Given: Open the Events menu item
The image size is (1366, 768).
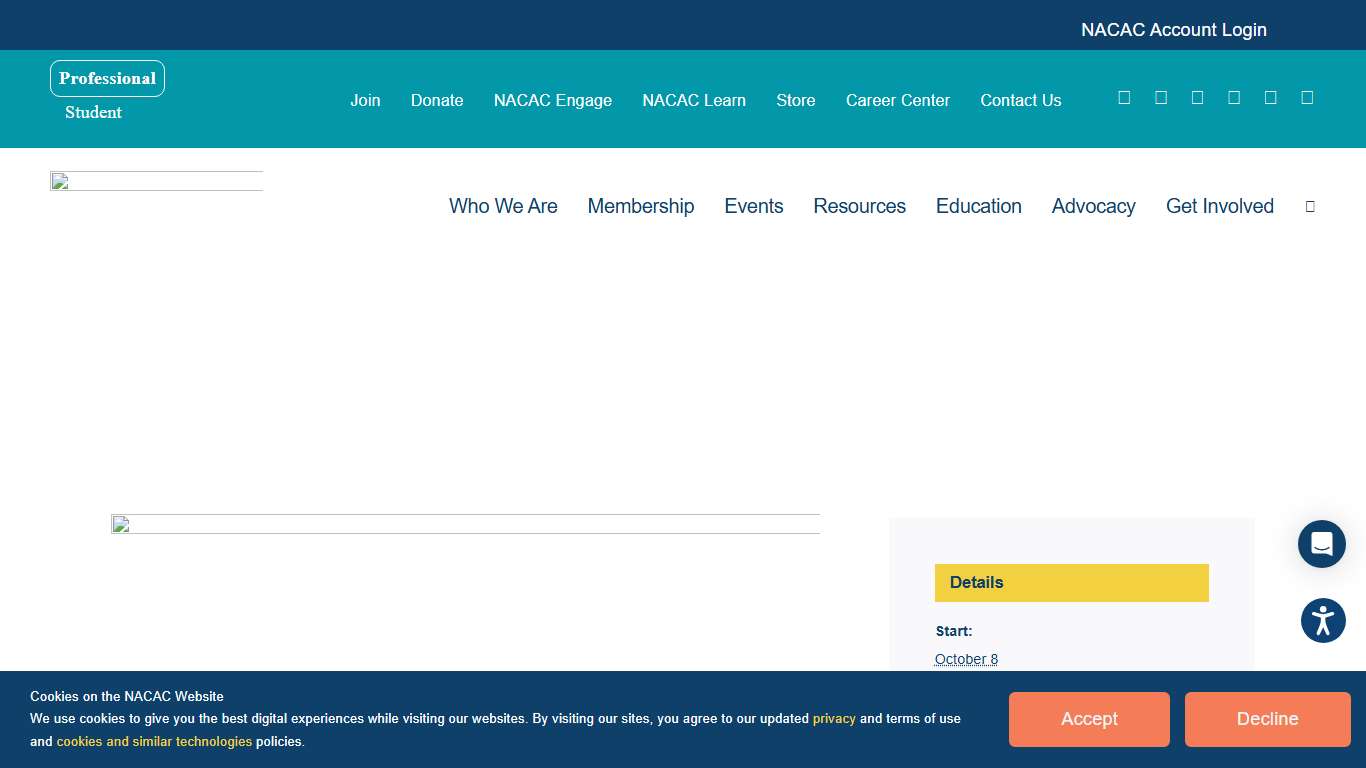Looking at the screenshot, I should (x=753, y=206).
